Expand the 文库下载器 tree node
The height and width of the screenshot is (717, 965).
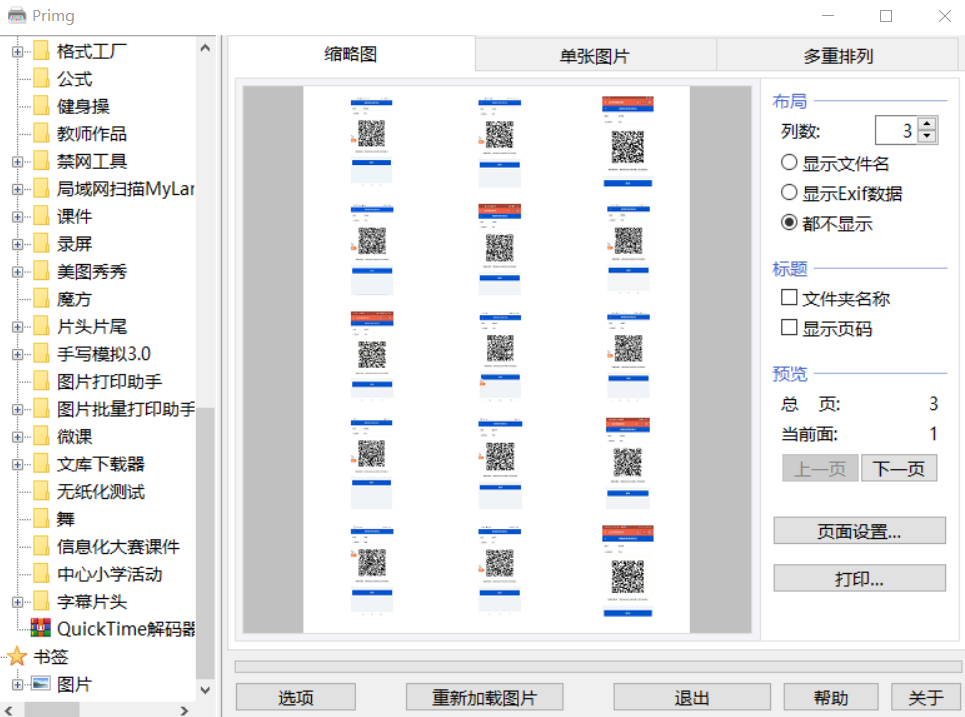pos(17,465)
